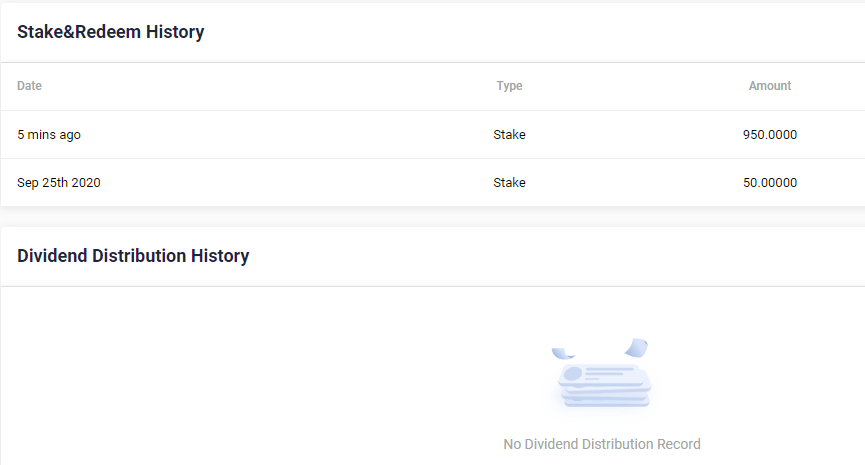Screen dimensions: 865x465
Task: Click the 950.0000 amount value
Action: 770,135
